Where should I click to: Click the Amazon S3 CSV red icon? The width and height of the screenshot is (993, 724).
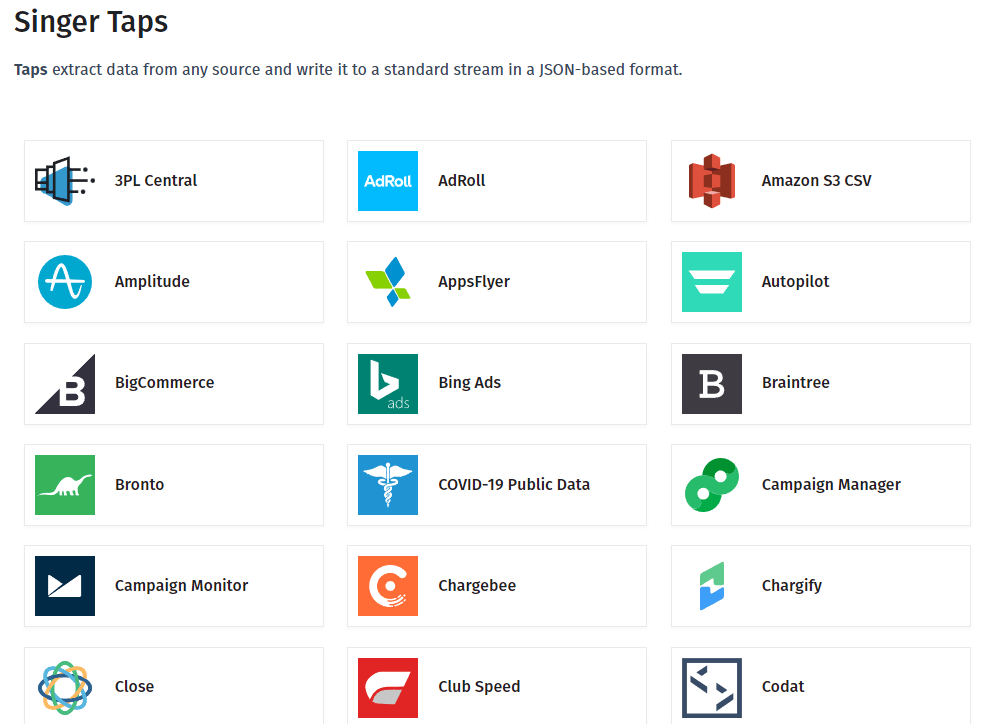[x=711, y=181]
